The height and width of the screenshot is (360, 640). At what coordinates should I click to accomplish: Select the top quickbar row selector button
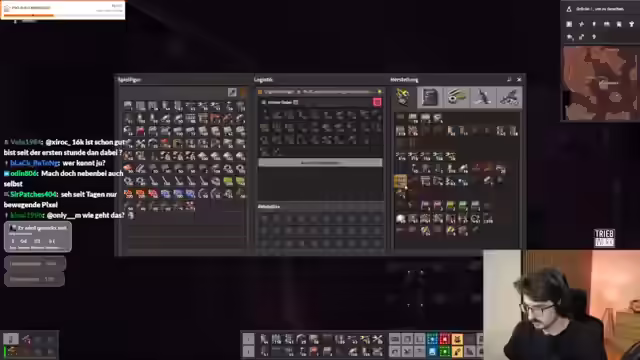248,338
